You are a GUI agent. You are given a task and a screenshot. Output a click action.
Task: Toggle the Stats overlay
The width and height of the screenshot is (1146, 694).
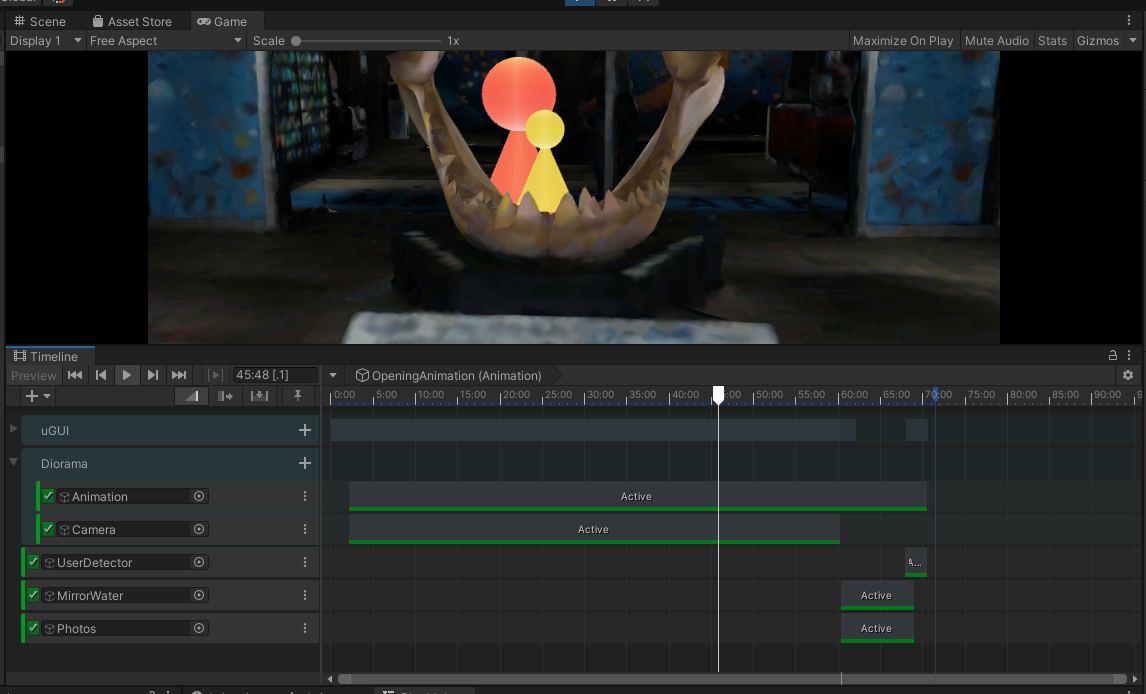click(x=1052, y=41)
